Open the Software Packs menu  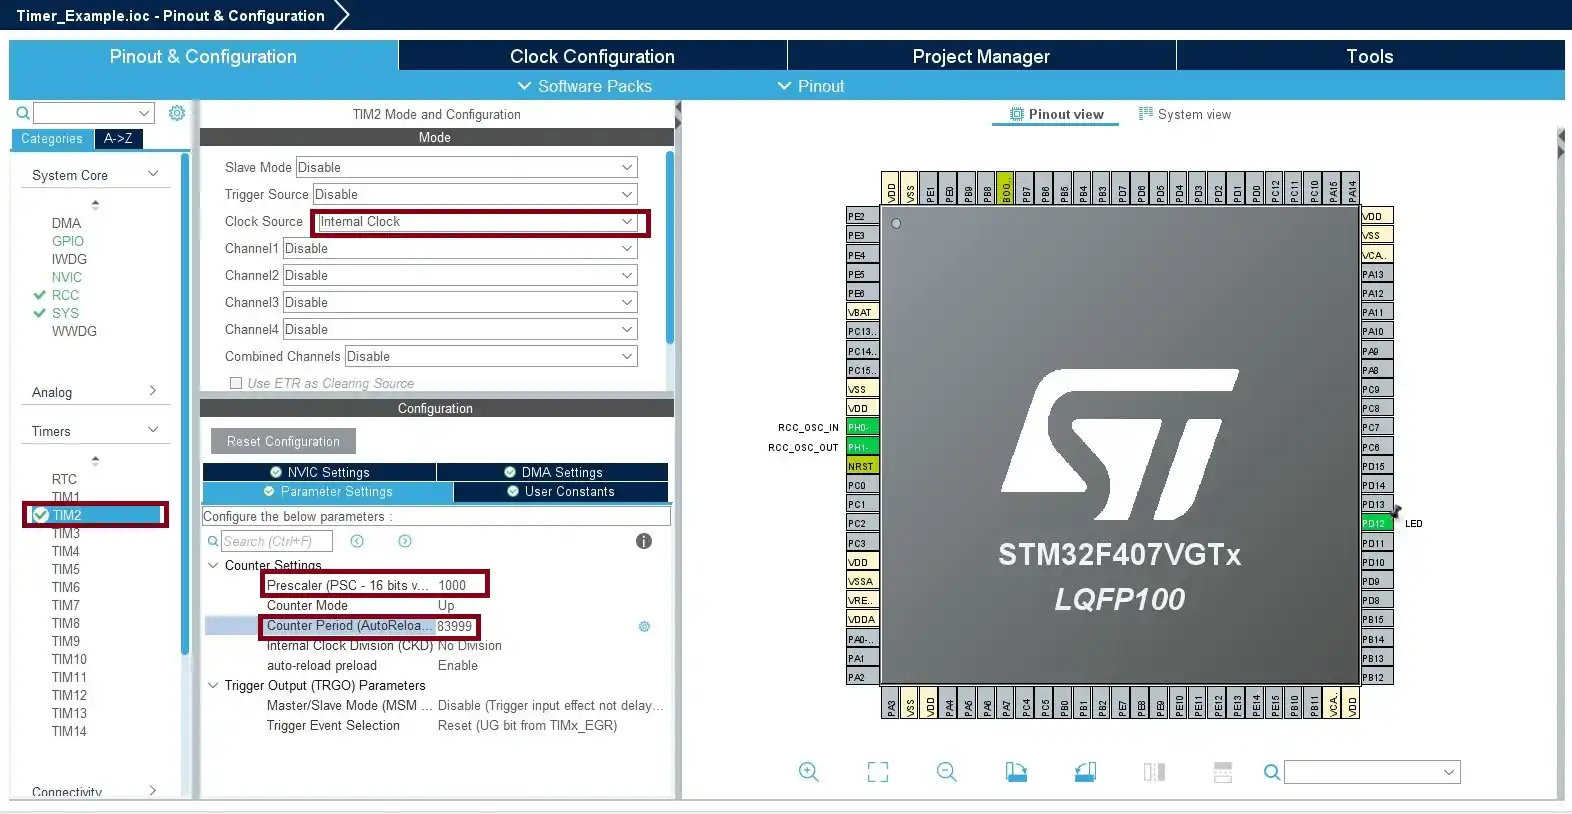pyautogui.click(x=584, y=86)
